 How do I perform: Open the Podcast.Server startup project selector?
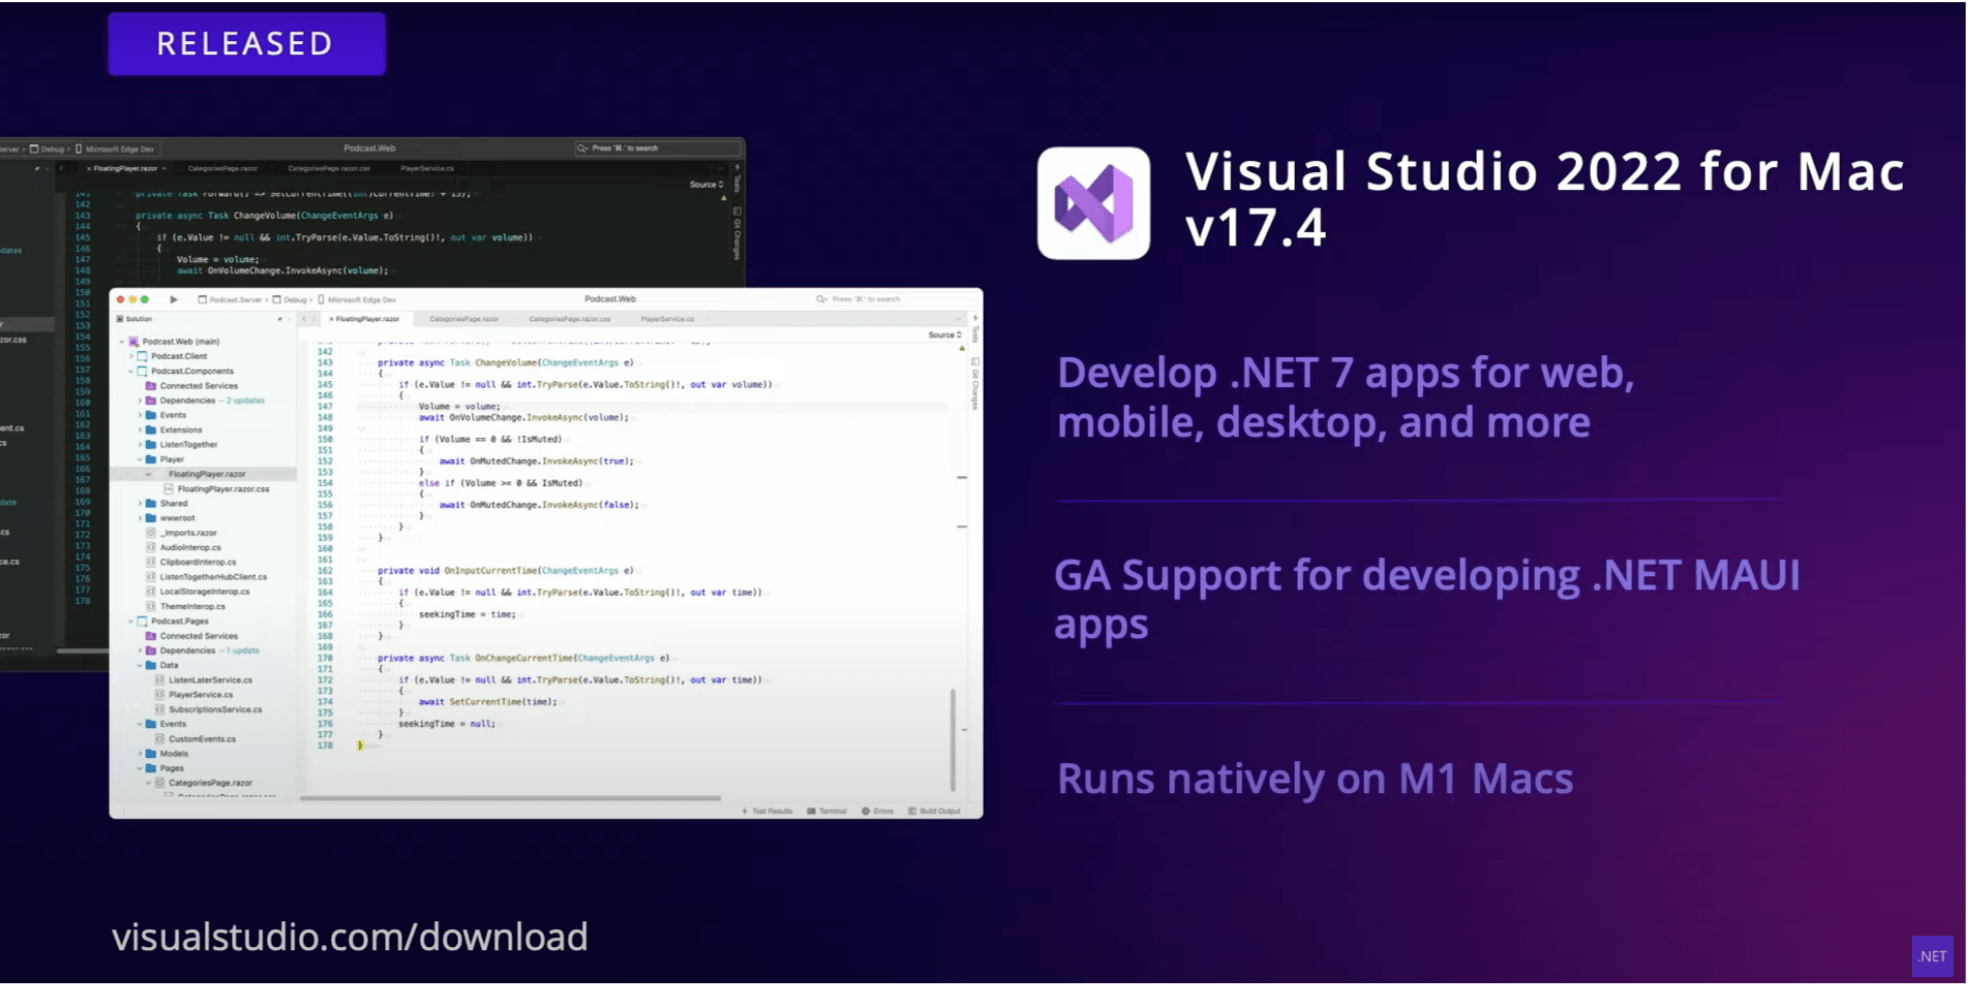pyautogui.click(x=231, y=300)
